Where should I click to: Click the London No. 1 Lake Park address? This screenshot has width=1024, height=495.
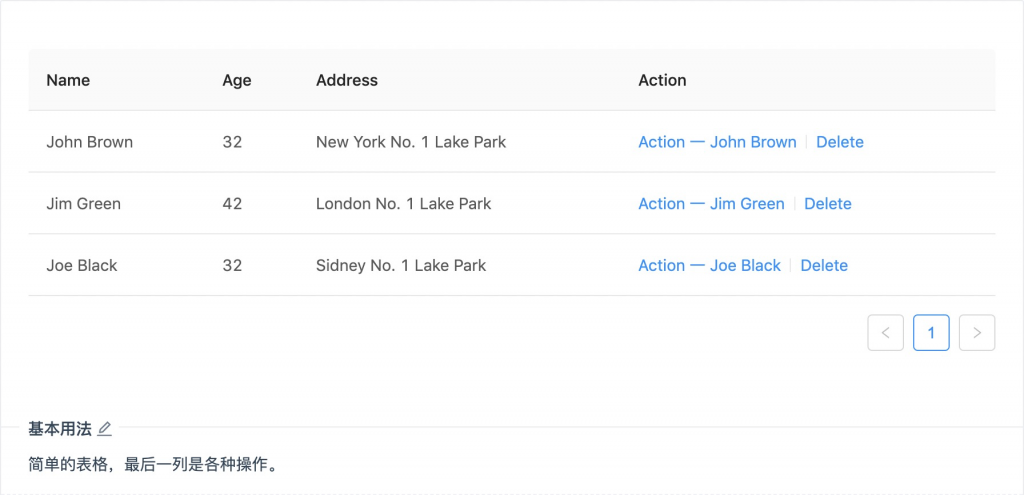point(404,204)
